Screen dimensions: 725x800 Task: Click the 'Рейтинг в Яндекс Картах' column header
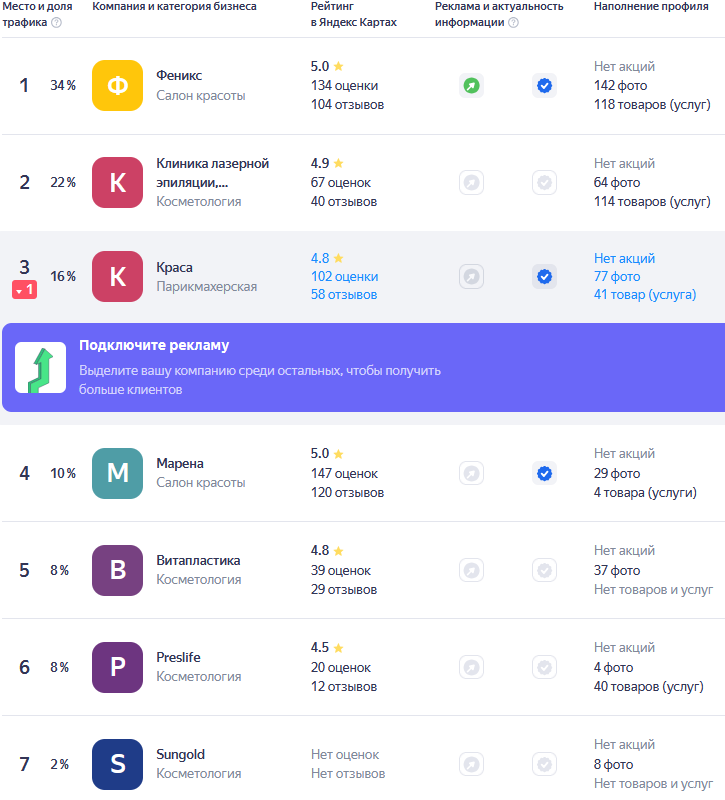(354, 14)
